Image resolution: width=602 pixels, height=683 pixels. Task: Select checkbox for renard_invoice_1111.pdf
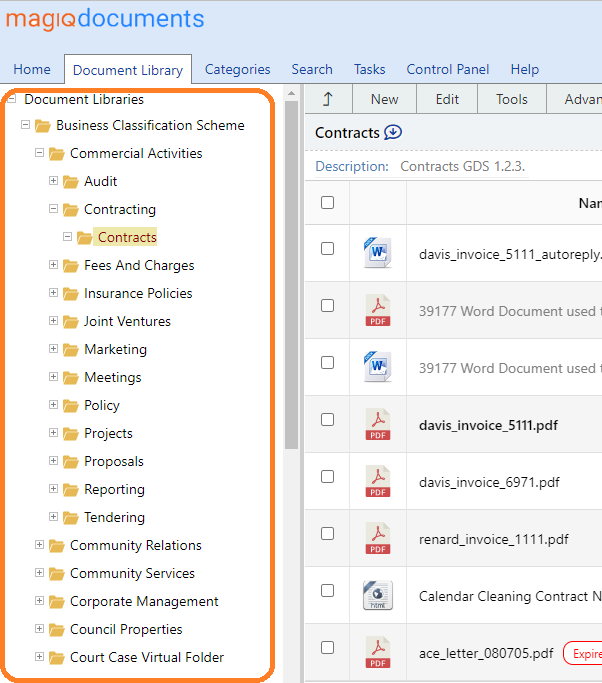[x=327, y=534]
